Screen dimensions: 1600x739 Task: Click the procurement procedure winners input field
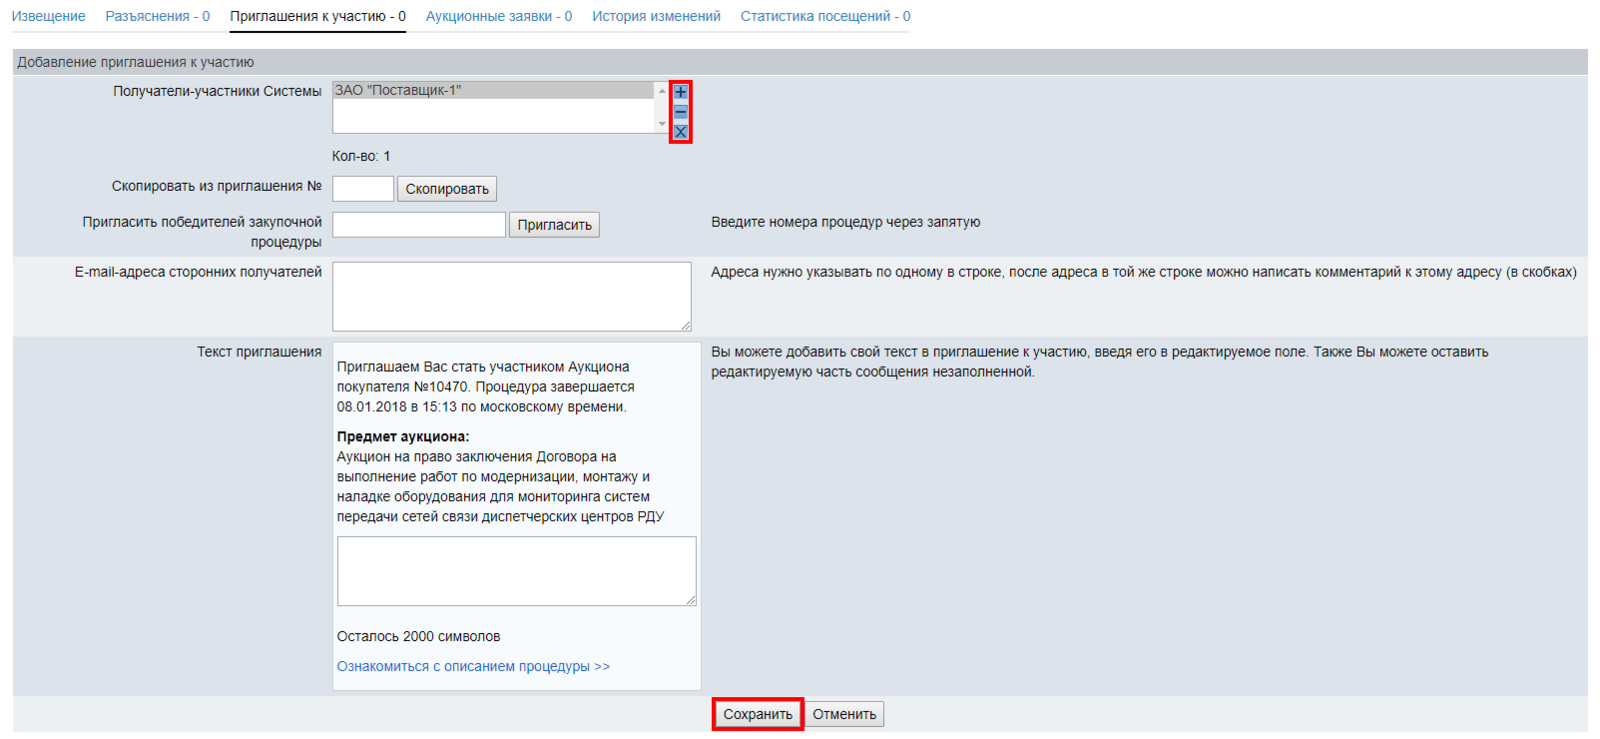[x=419, y=224]
